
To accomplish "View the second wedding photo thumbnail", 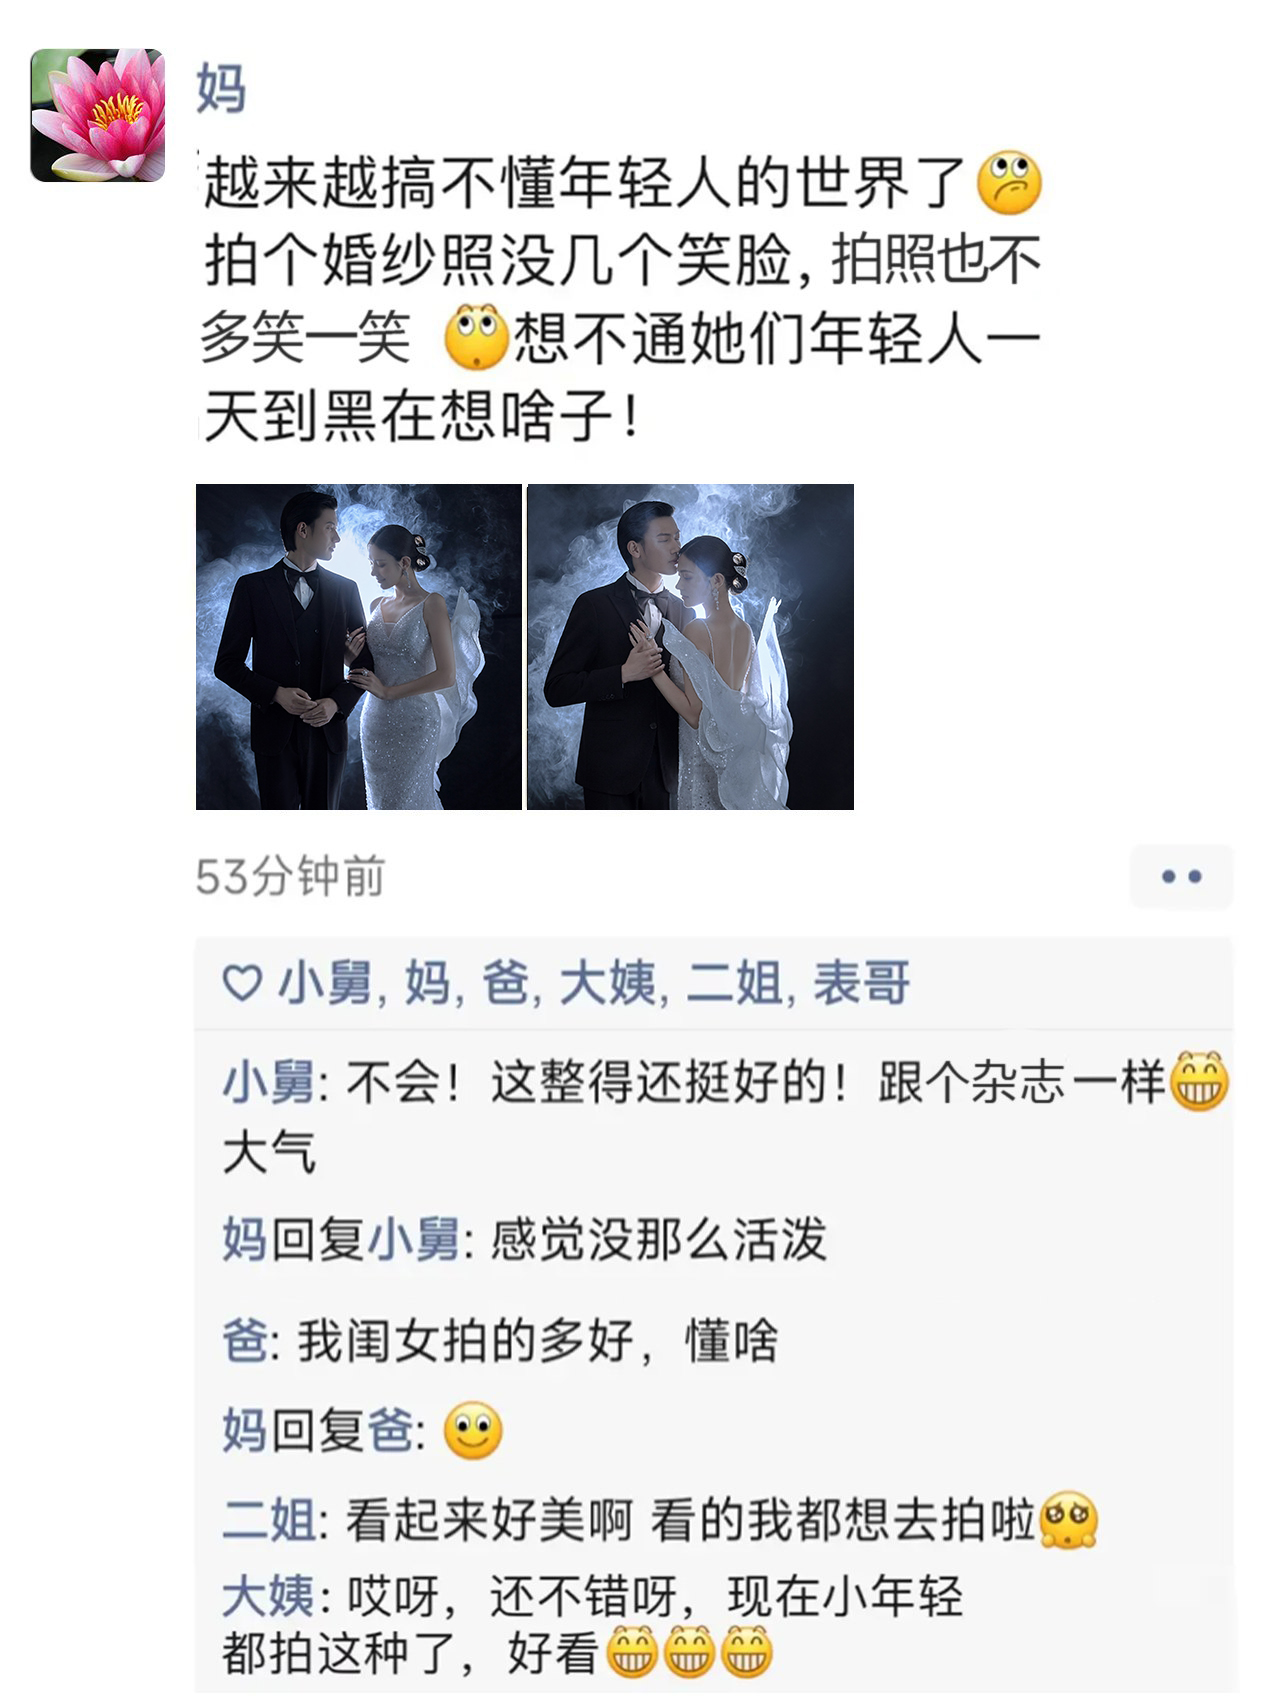I will (691, 647).
